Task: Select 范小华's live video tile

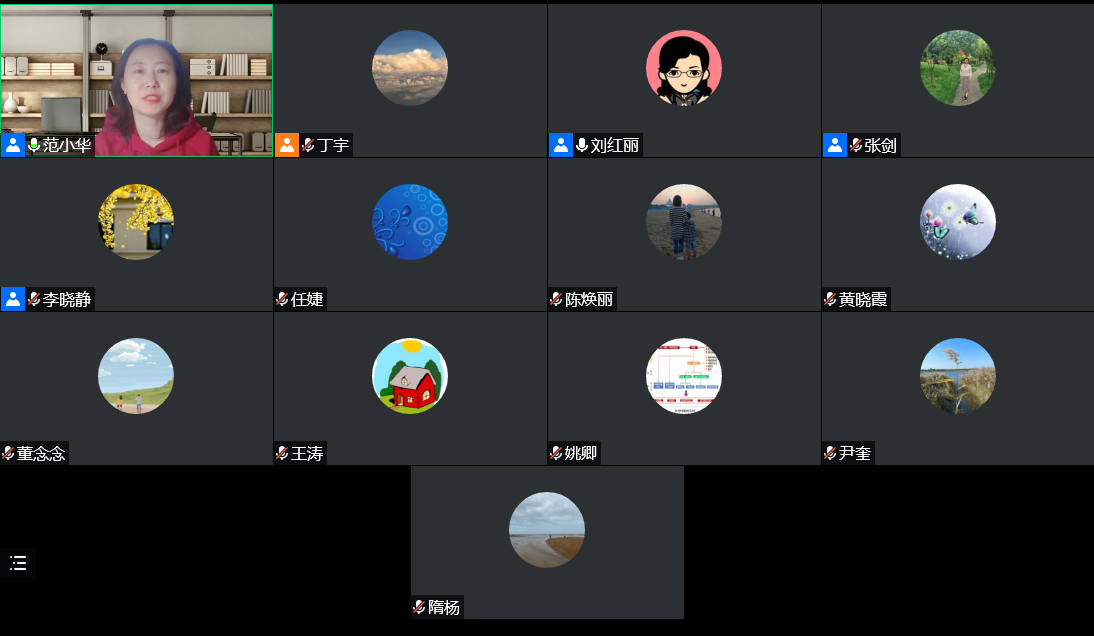Action: [137, 80]
